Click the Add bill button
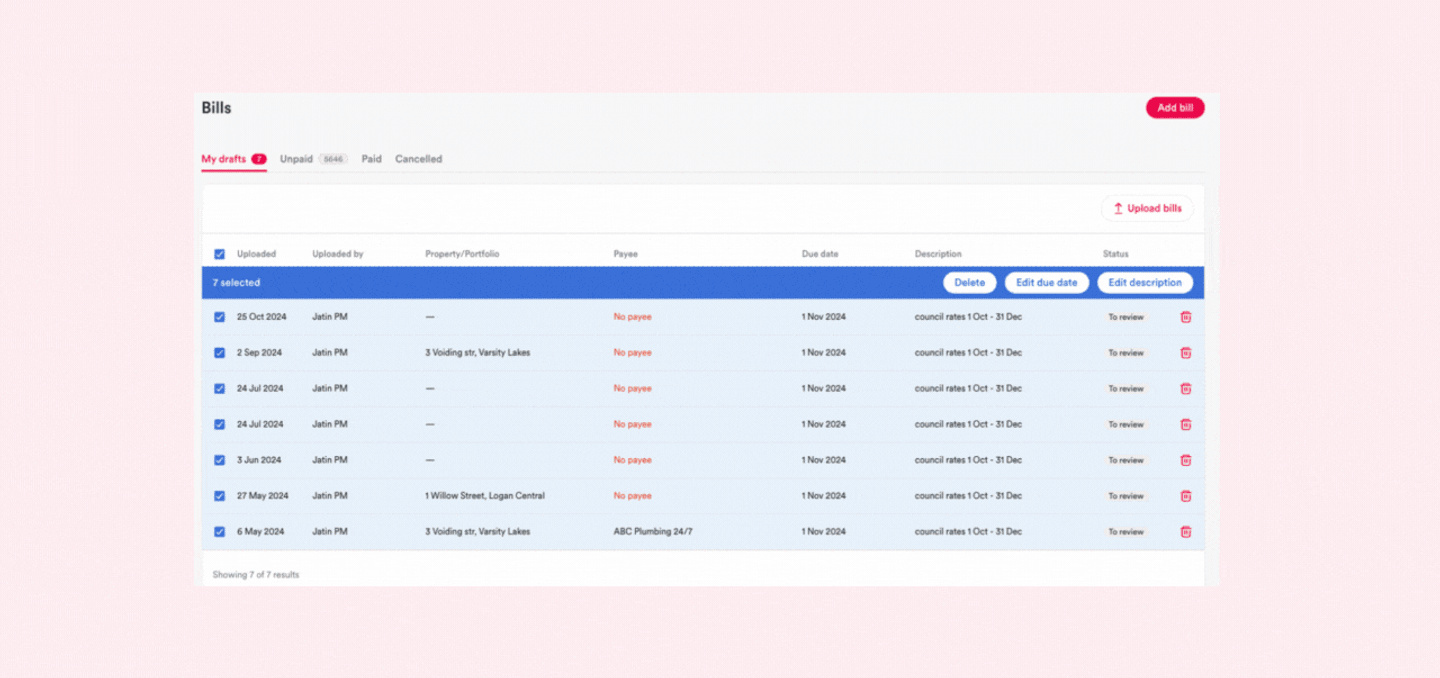Viewport: 1440px width, 678px height. (1175, 108)
